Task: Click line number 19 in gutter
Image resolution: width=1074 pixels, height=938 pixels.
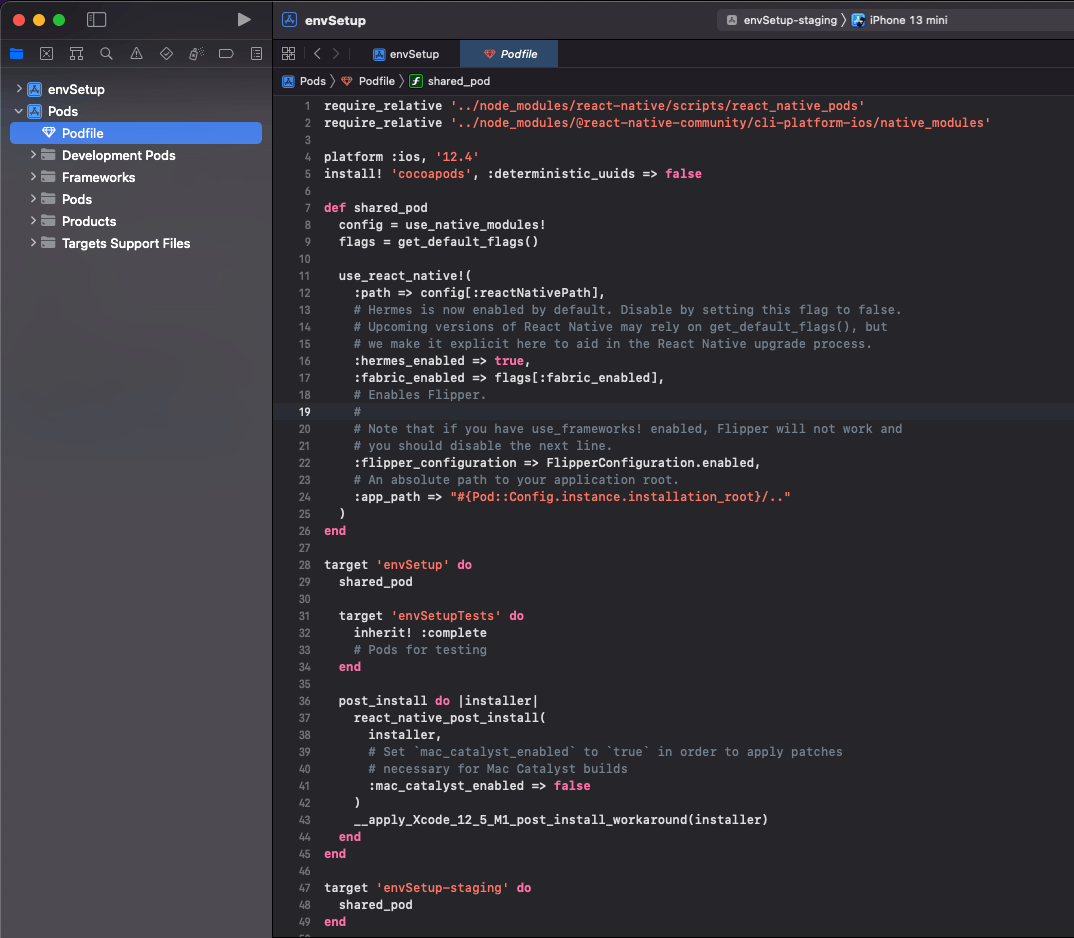Action: pos(304,412)
